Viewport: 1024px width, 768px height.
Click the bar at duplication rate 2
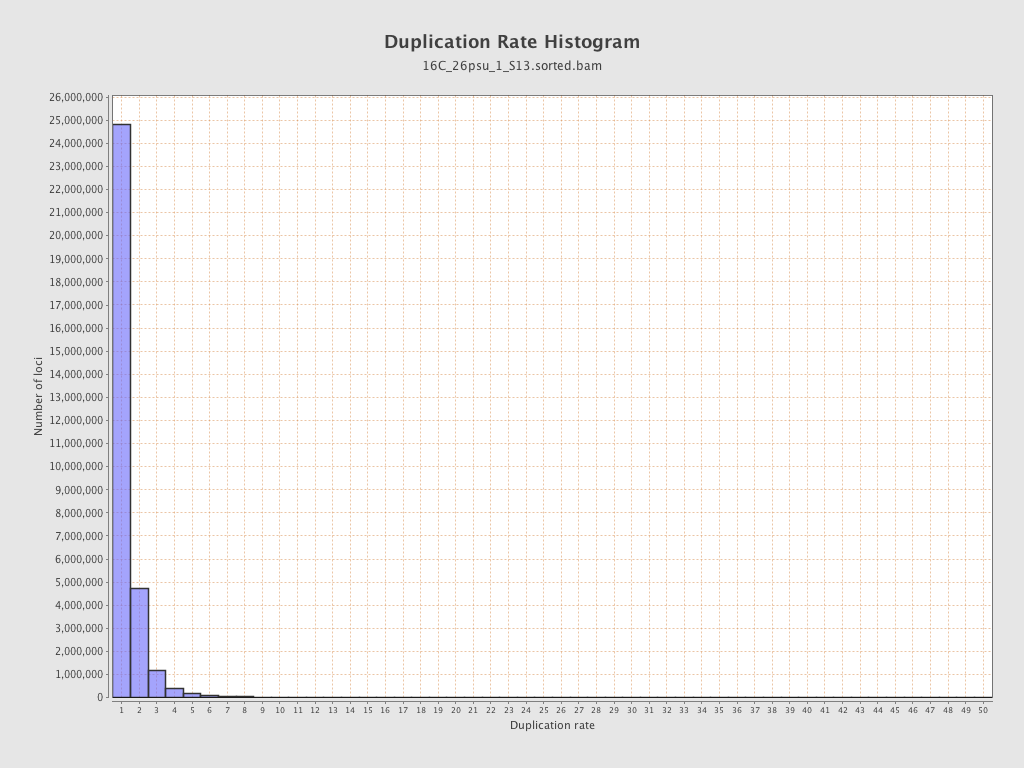point(139,643)
